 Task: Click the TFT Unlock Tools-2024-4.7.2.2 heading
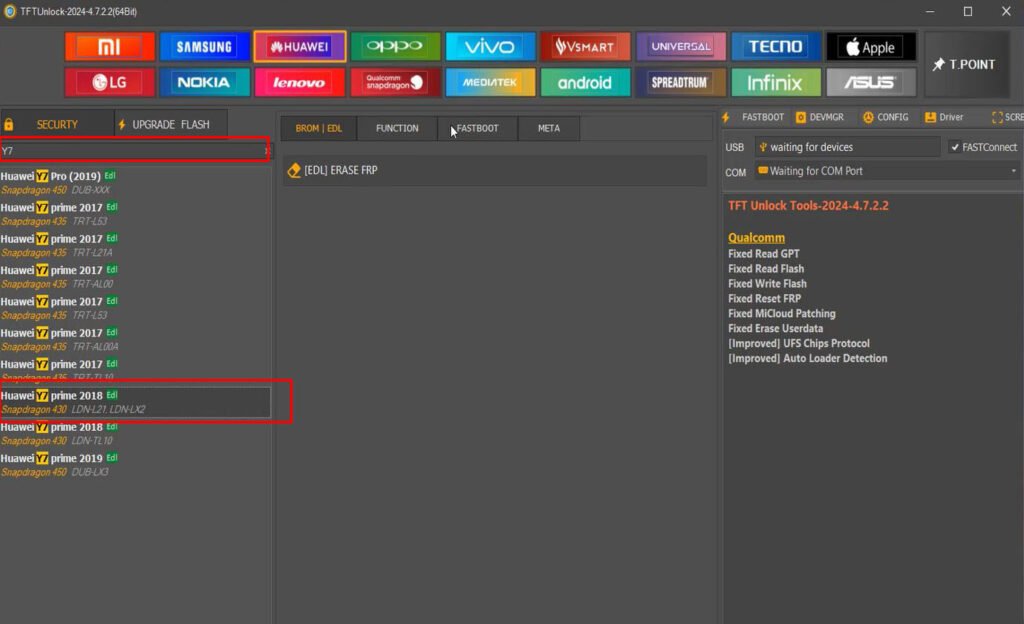tap(808, 205)
